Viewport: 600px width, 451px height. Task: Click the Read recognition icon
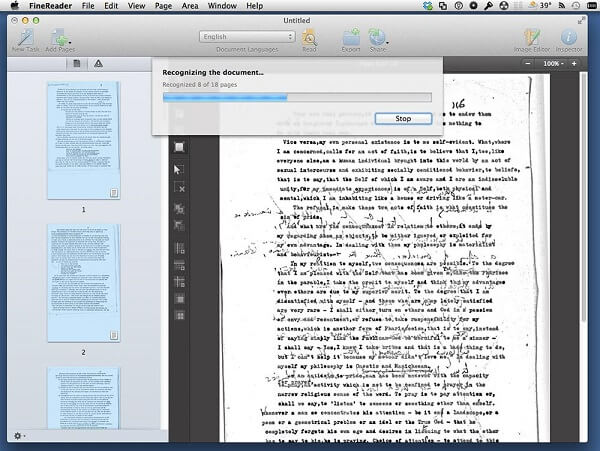pos(310,38)
